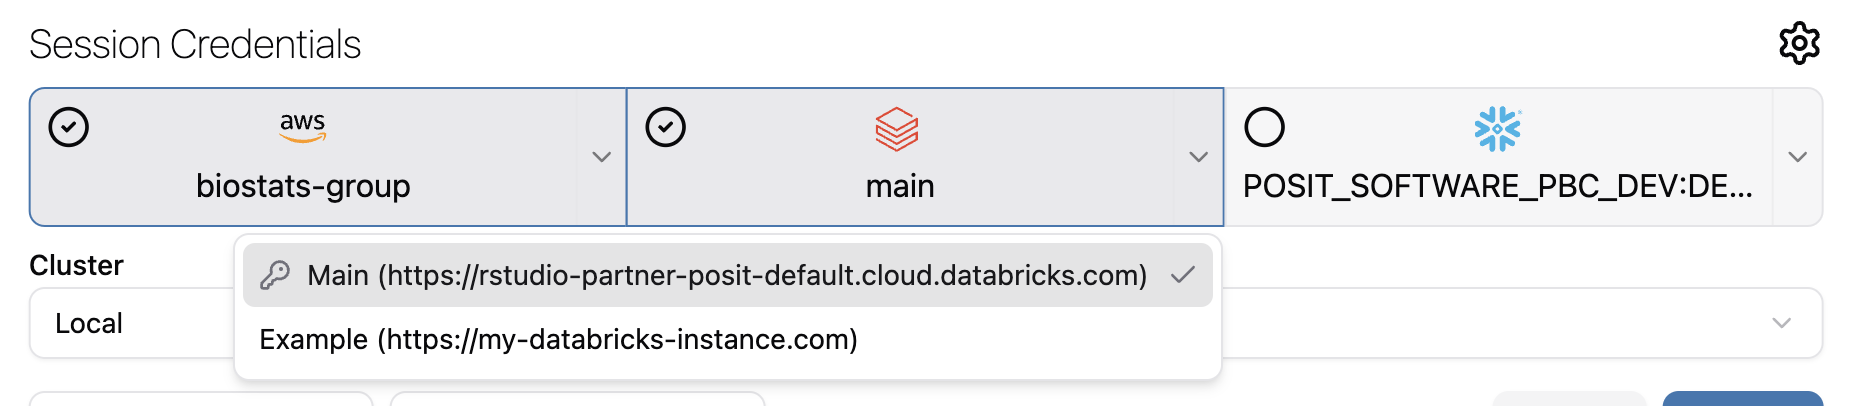Click the biostats-group label
This screenshot has height=406, width=1868.
coord(303,186)
